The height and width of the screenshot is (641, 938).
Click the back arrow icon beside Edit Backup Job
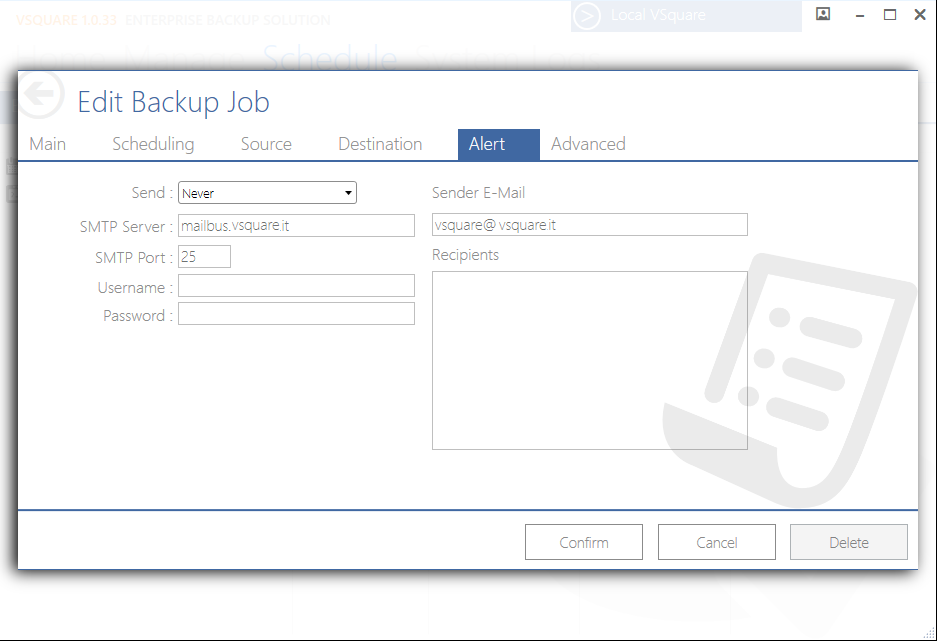(40, 96)
